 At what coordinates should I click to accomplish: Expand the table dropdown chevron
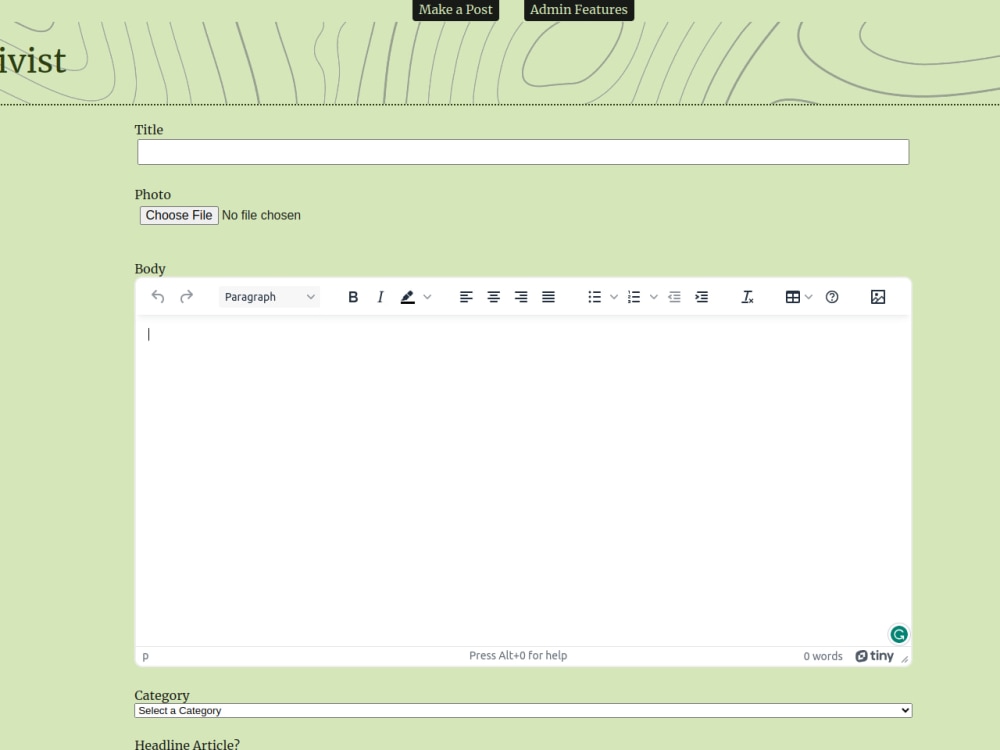(809, 297)
